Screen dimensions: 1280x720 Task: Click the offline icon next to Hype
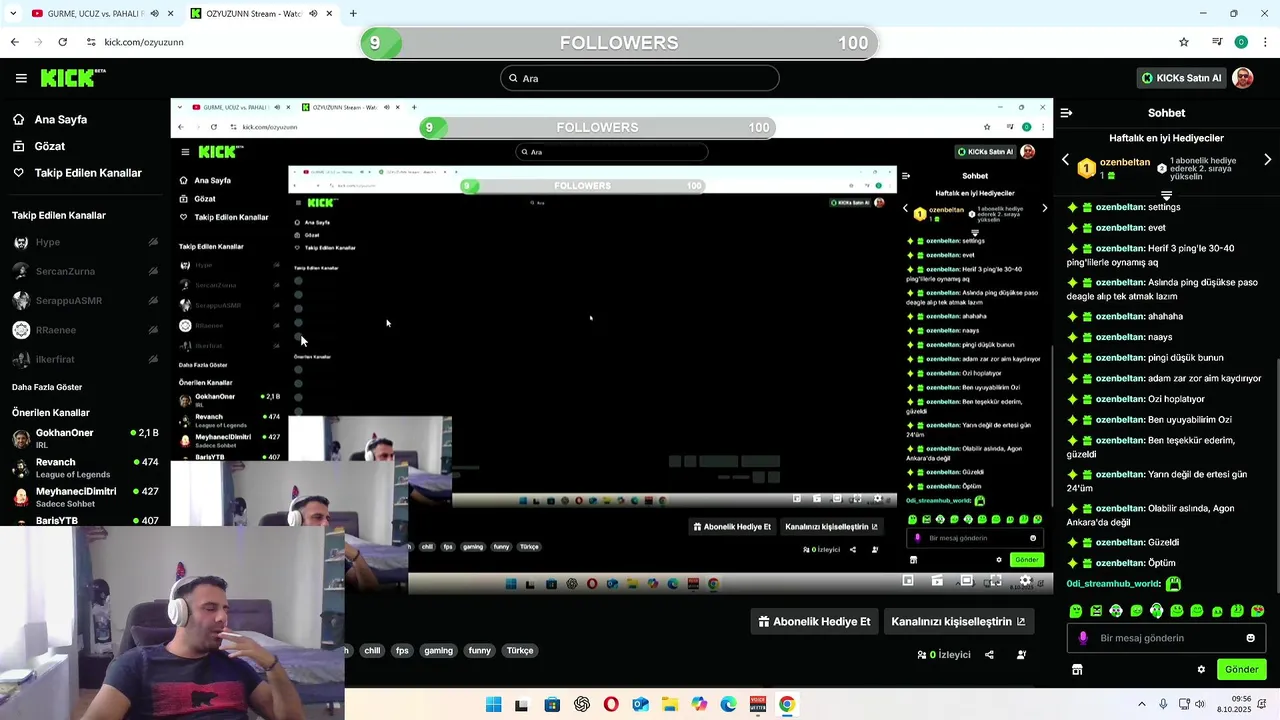153,242
